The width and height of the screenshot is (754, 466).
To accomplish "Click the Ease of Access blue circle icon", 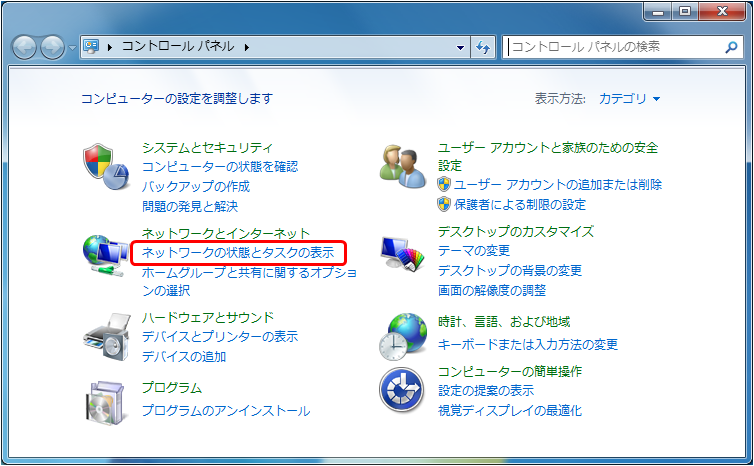I will (x=402, y=390).
